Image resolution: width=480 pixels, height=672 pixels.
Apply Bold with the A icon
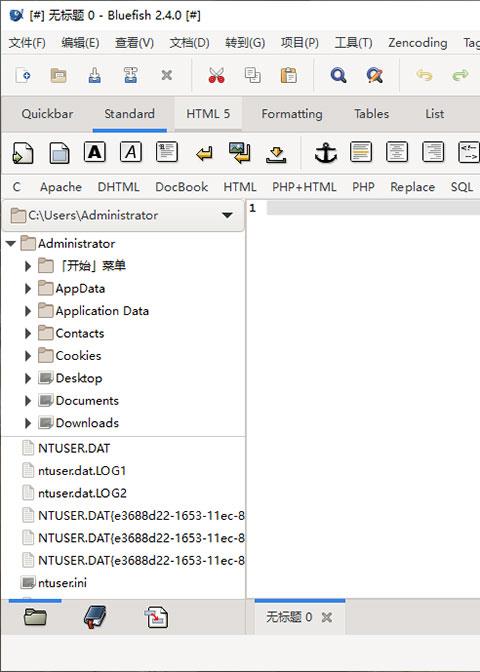click(x=94, y=152)
